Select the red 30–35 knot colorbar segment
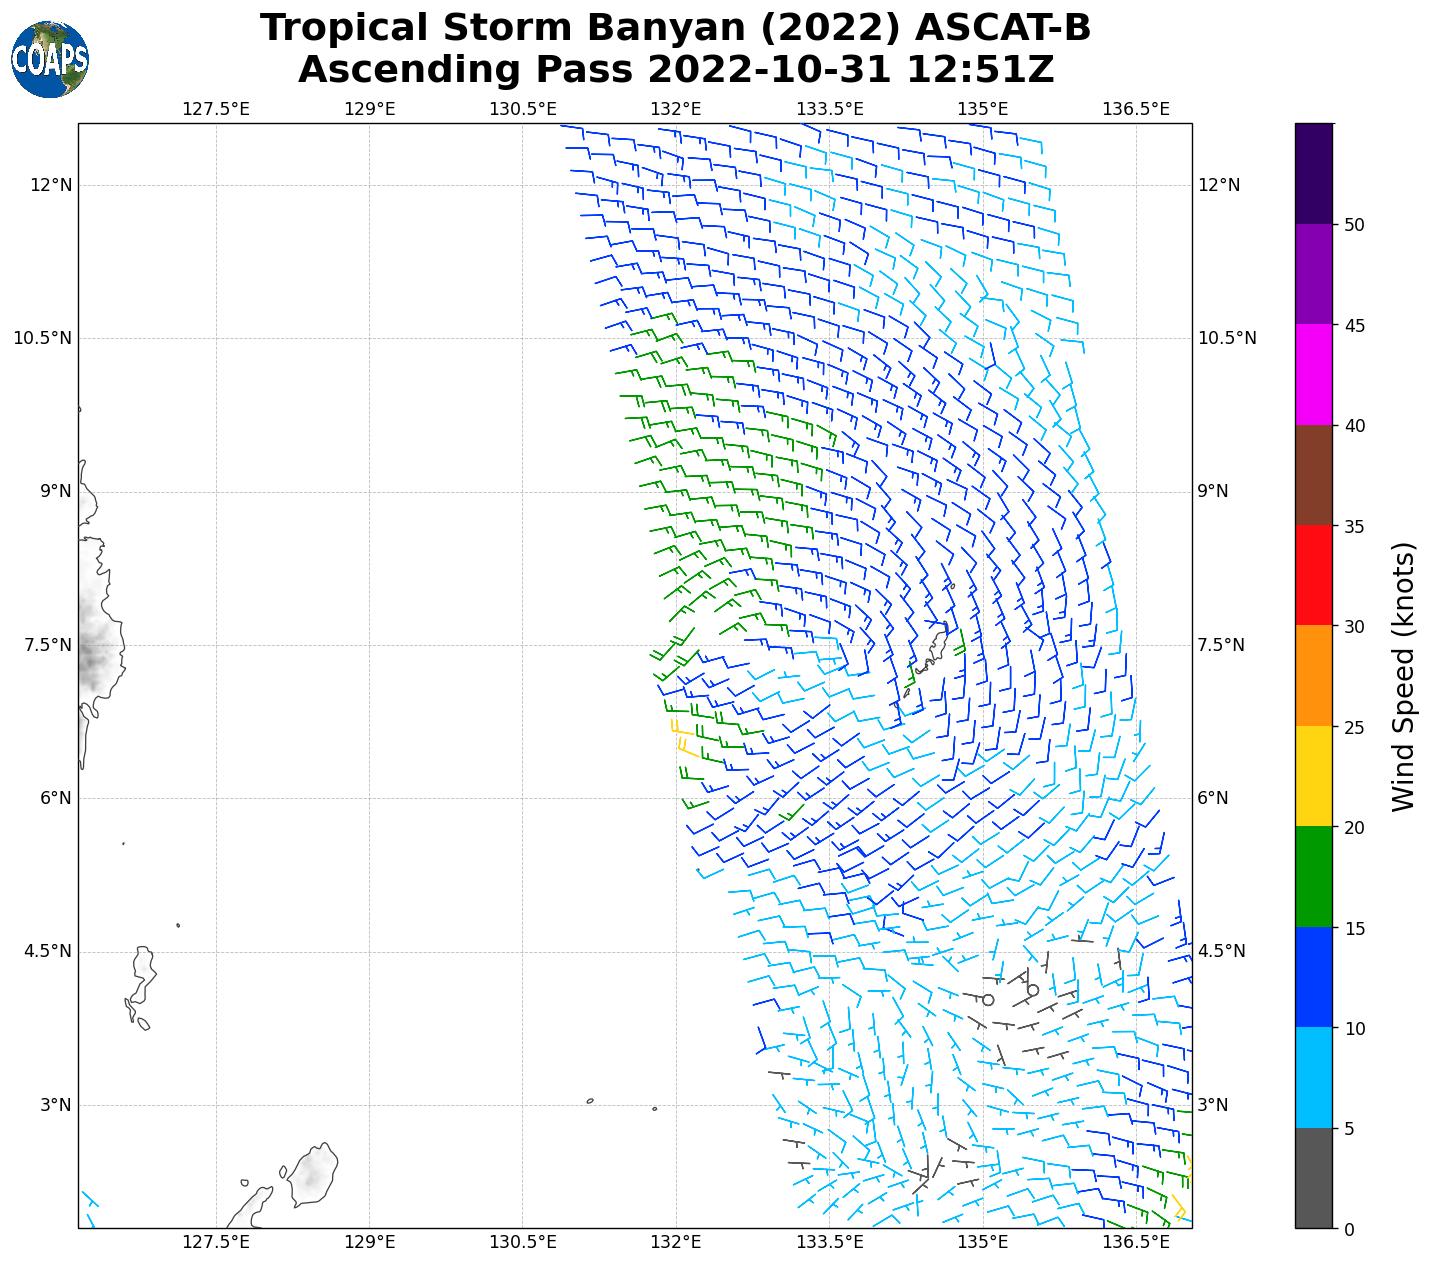The height and width of the screenshot is (1264, 1432). click(1313, 575)
